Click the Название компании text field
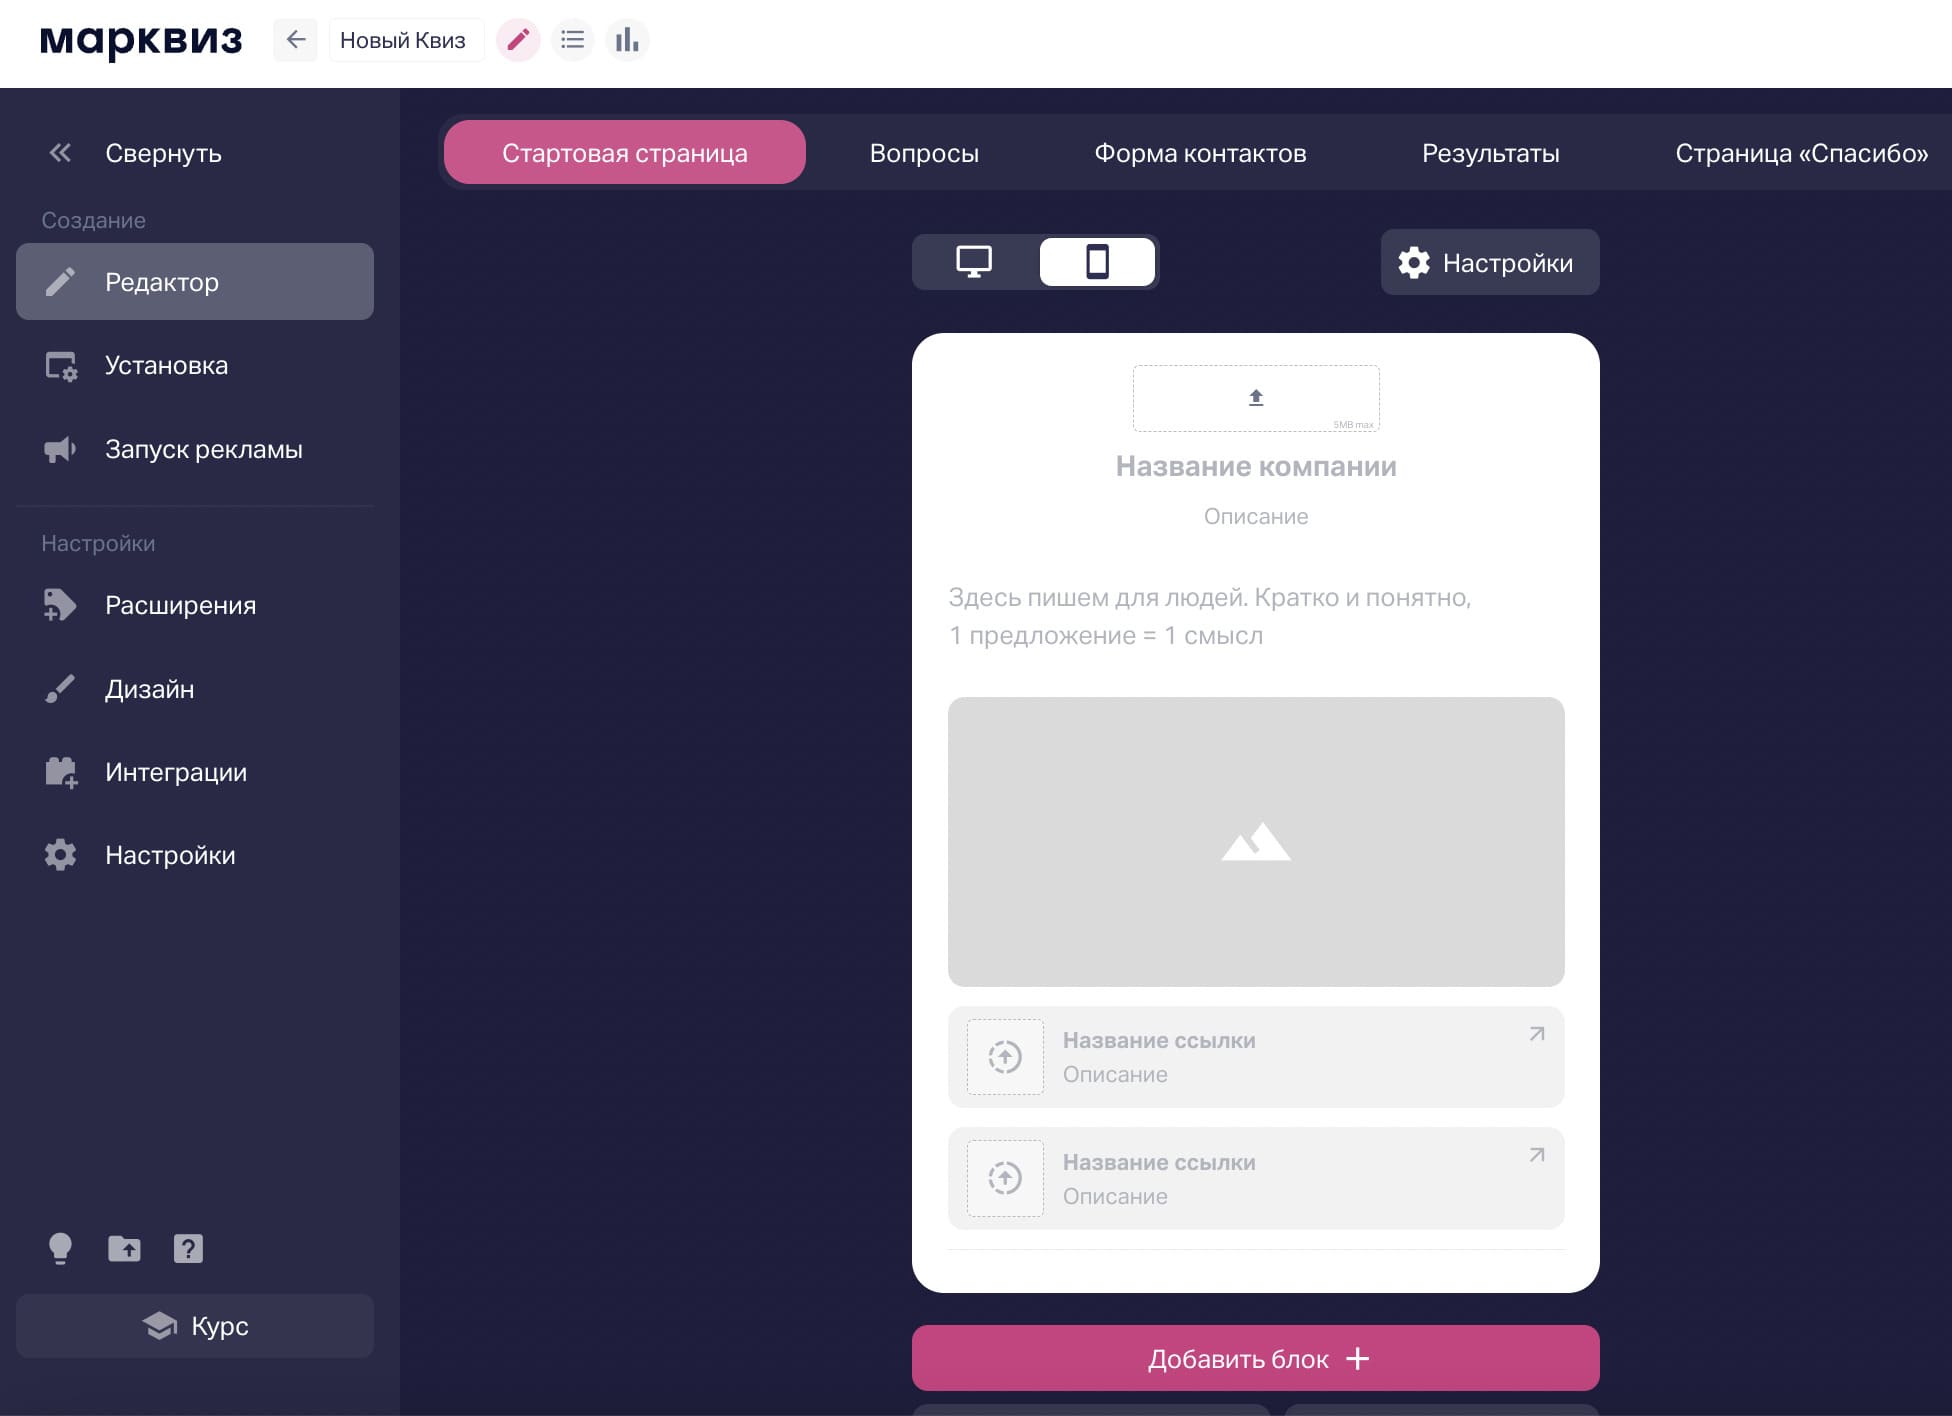1952x1416 pixels. click(1256, 466)
